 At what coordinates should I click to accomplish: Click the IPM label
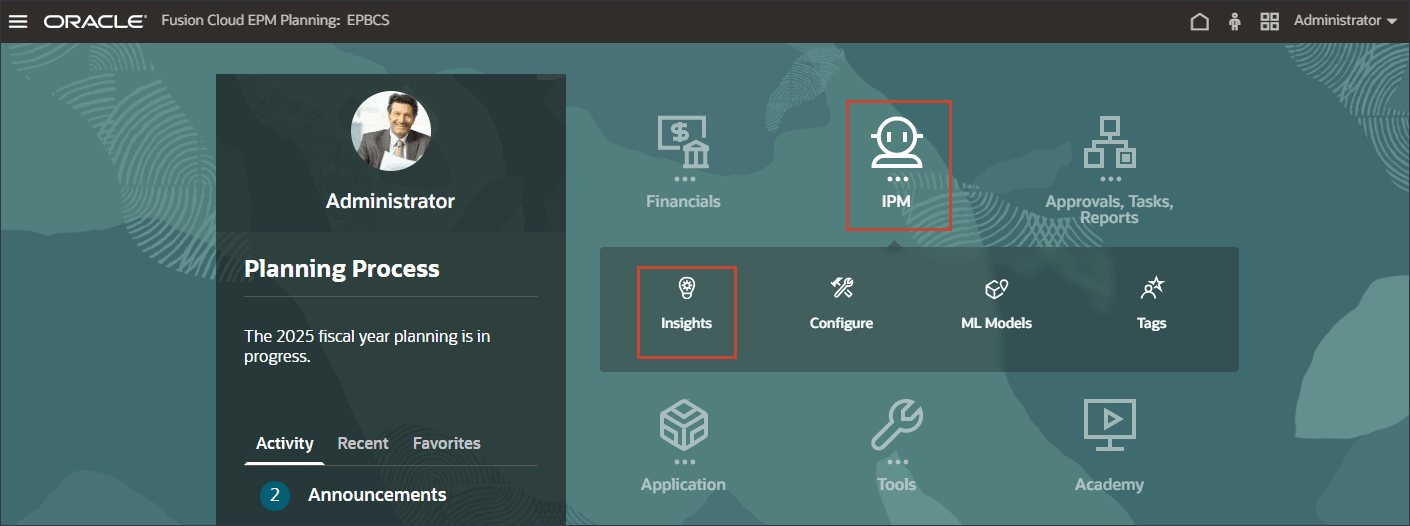point(897,201)
